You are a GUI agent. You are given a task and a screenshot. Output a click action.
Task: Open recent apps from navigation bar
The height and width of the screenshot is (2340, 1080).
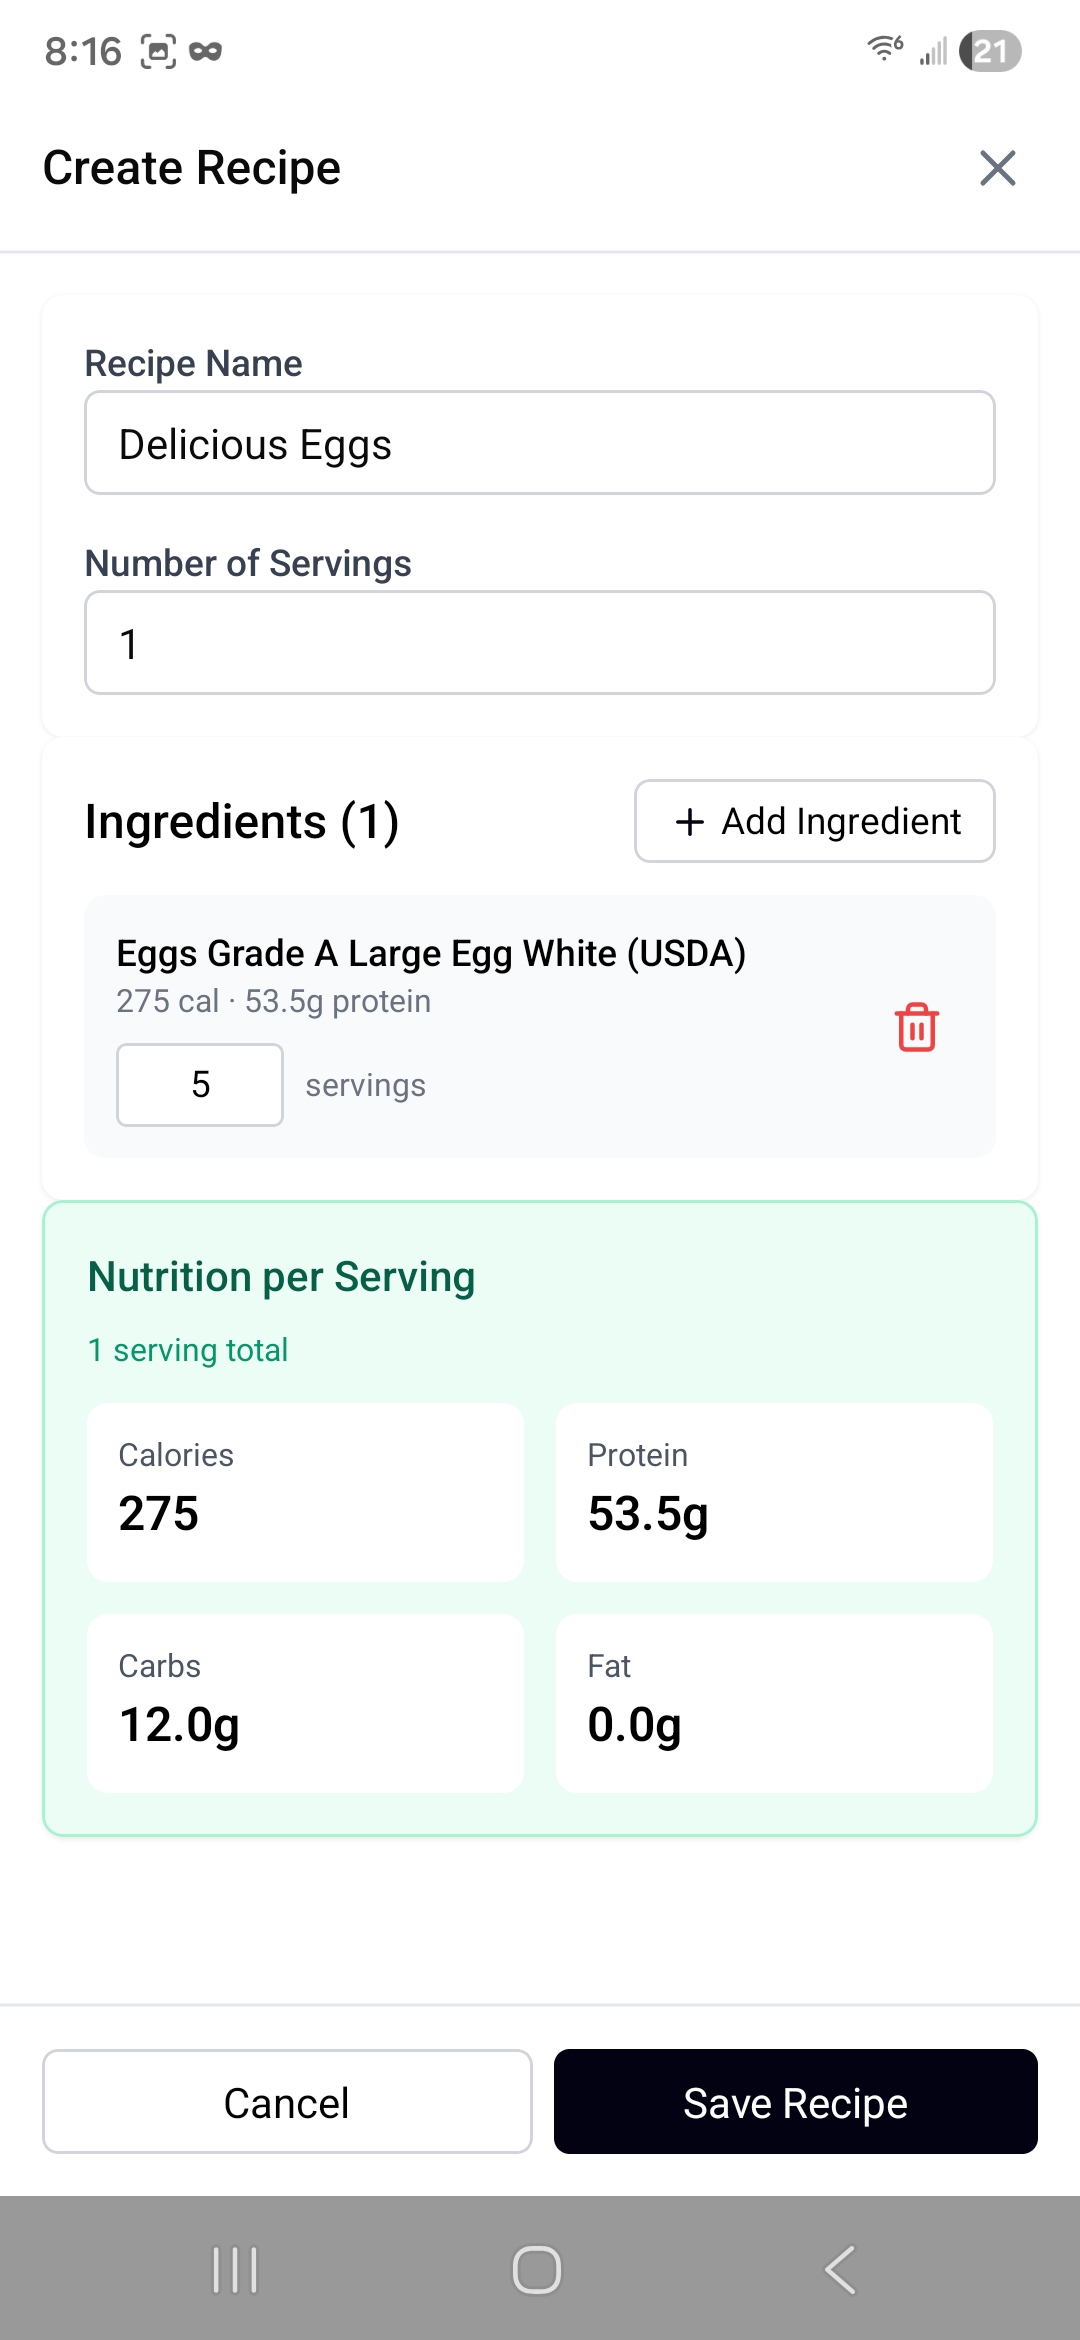[236, 2269]
